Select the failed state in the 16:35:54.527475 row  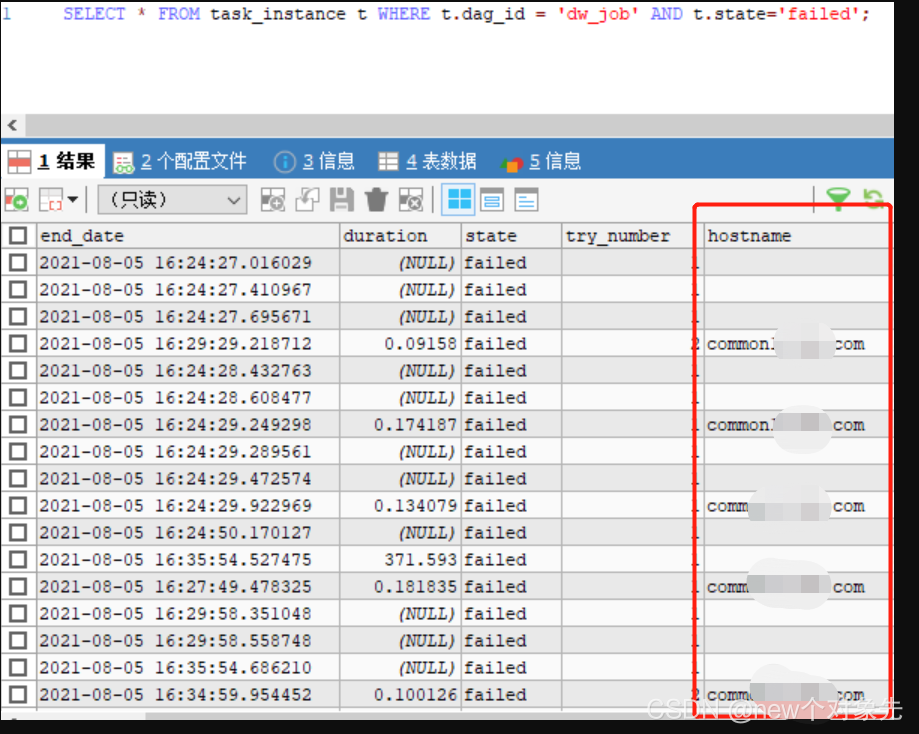click(x=512, y=559)
